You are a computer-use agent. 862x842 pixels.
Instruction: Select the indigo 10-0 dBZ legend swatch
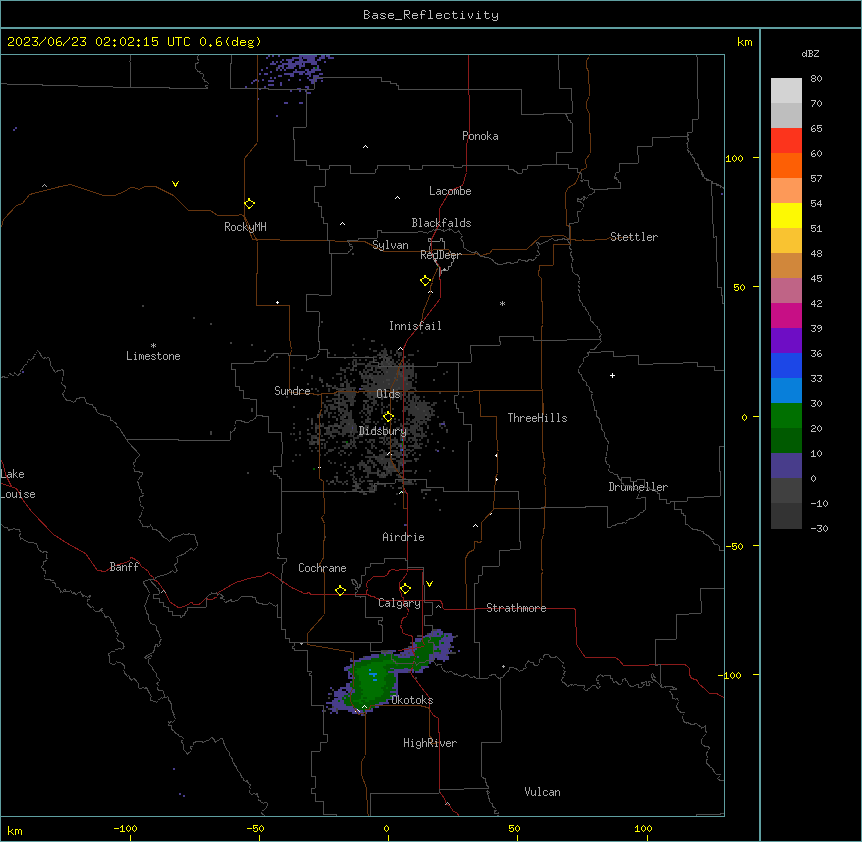click(x=786, y=466)
